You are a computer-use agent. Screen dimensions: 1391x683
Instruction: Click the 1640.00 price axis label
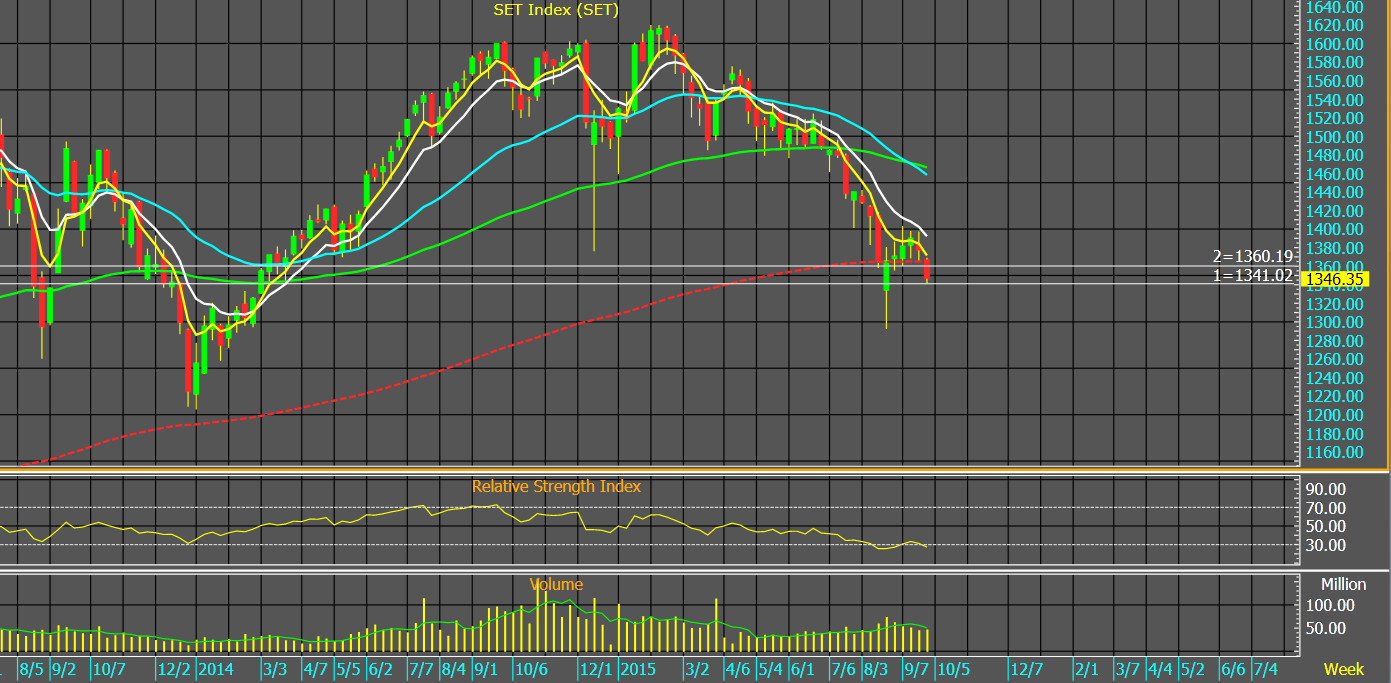(x=1335, y=7)
